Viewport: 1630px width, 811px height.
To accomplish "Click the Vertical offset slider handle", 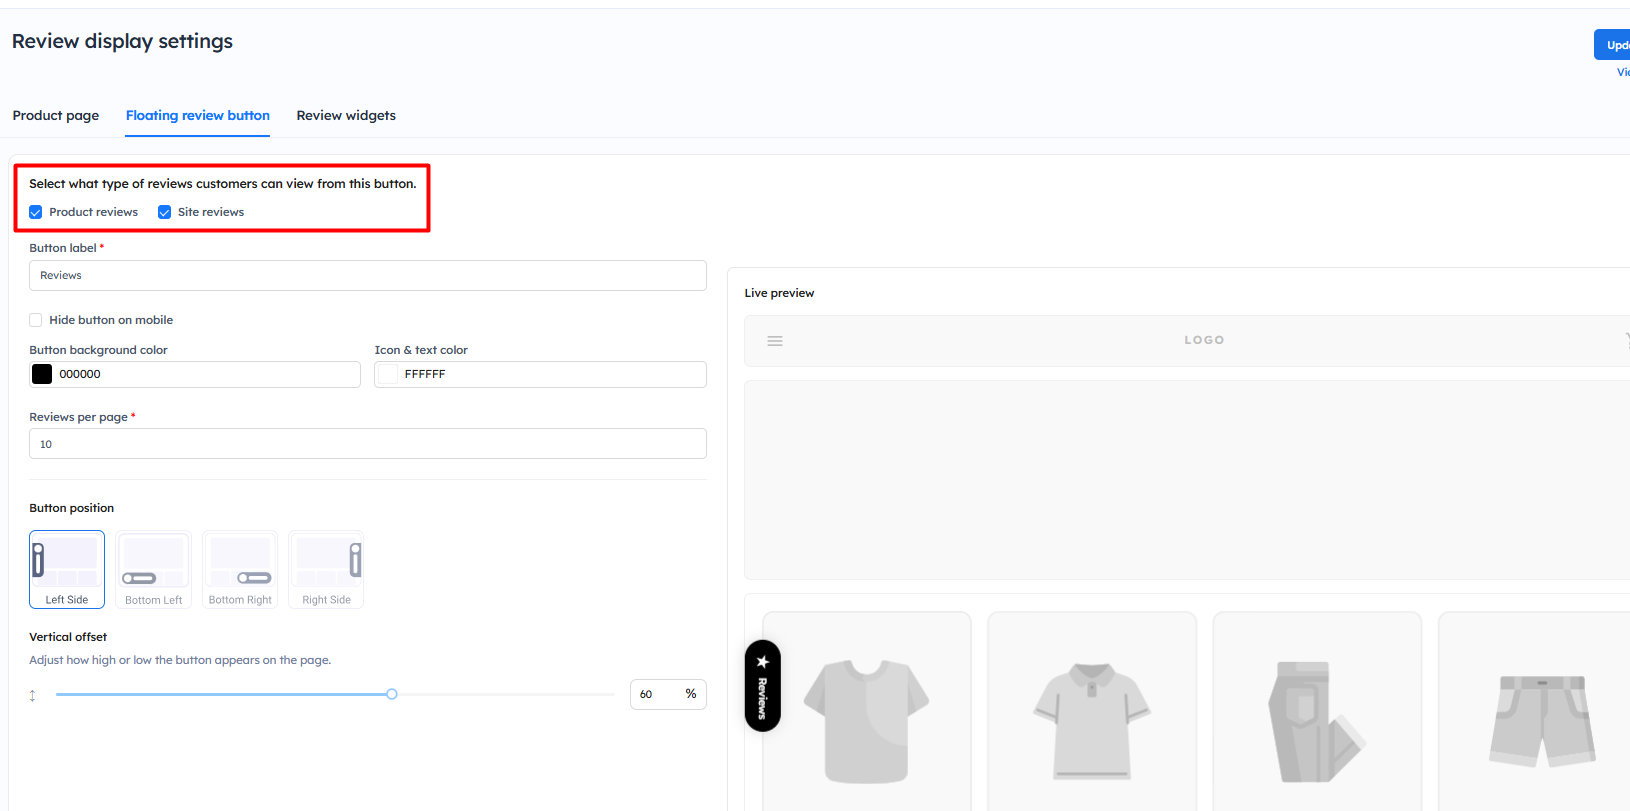I will click(392, 694).
